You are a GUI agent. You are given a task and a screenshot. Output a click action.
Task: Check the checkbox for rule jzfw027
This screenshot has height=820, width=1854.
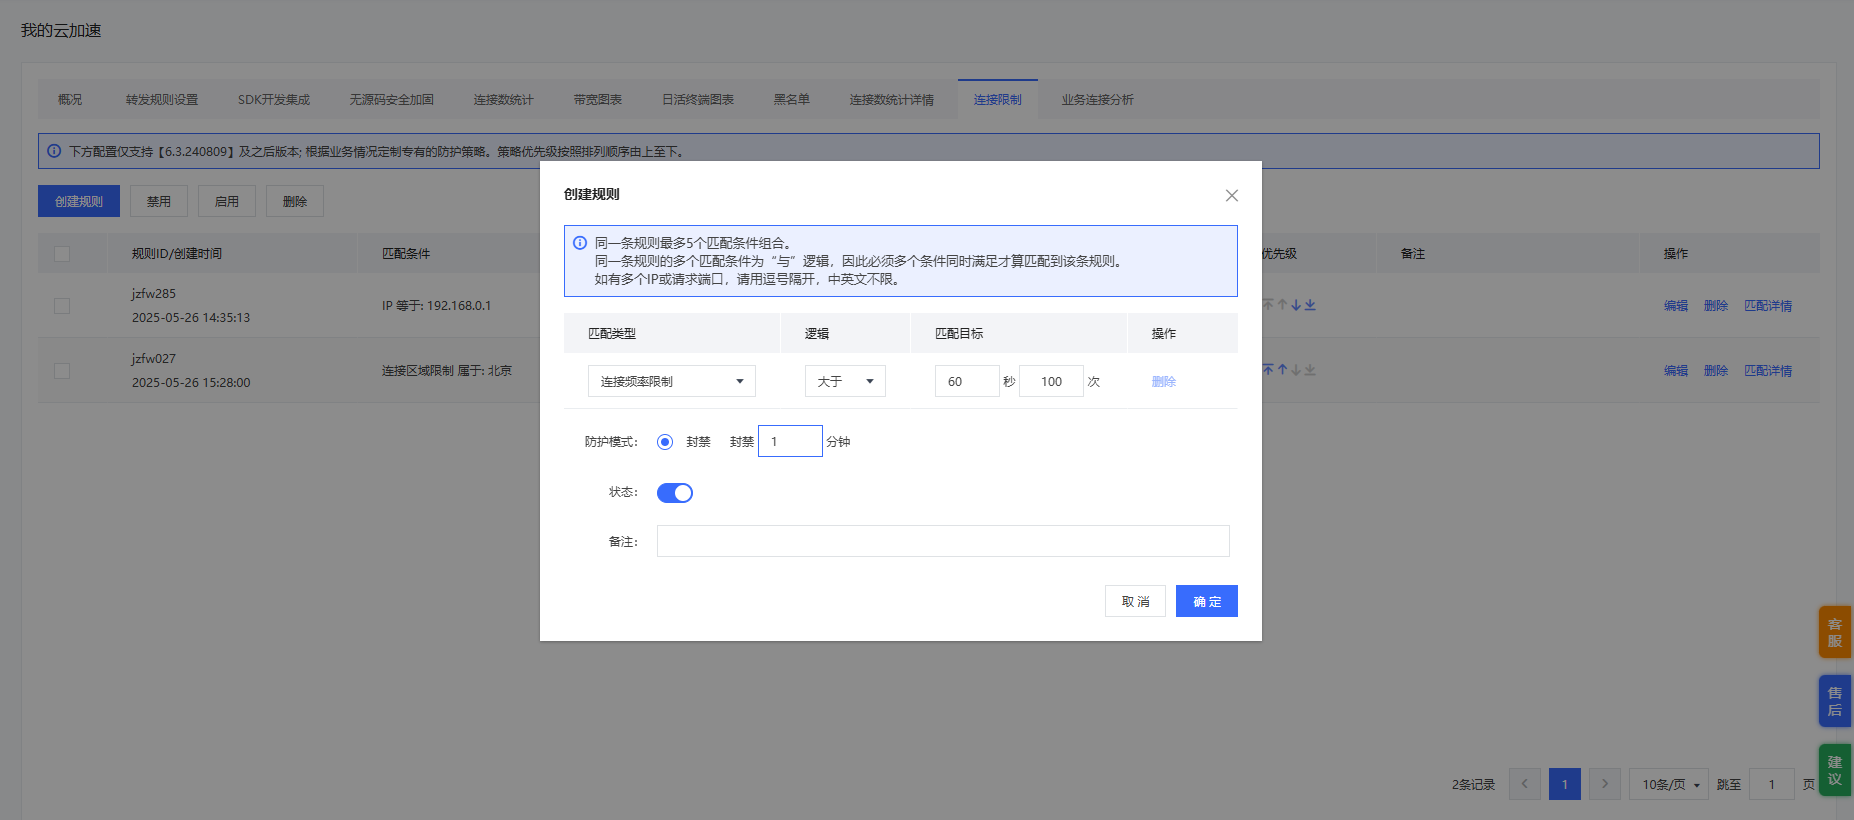click(62, 371)
